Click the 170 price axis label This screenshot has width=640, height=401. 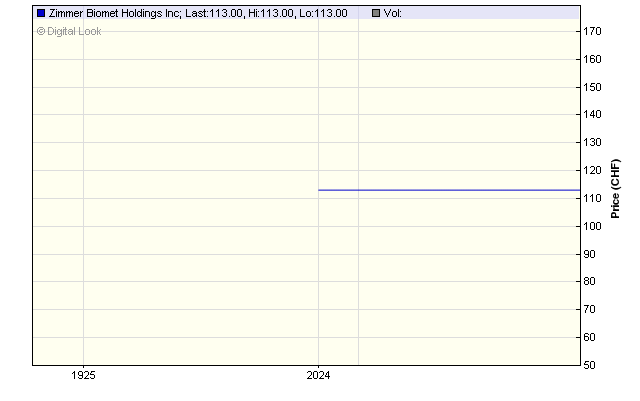tap(592, 31)
